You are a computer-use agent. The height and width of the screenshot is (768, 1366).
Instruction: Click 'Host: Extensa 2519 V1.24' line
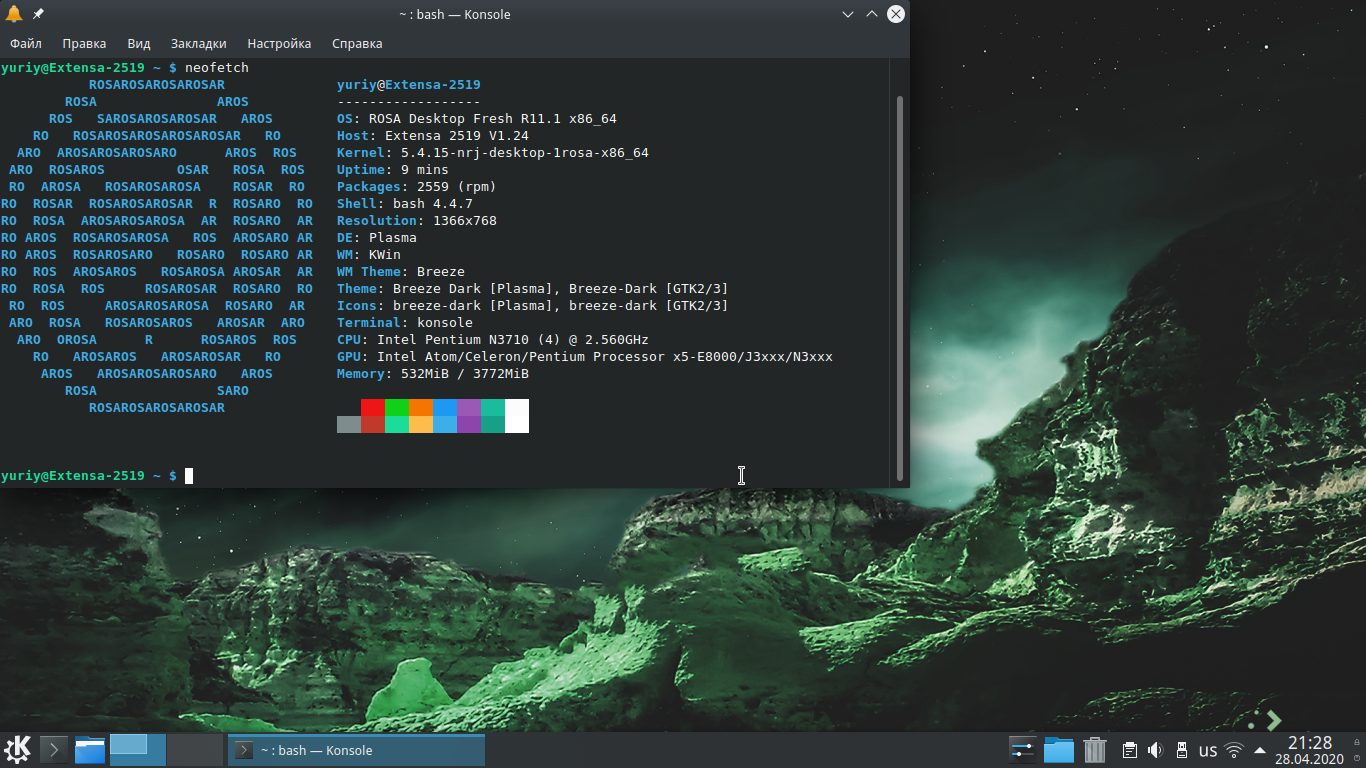click(433, 136)
